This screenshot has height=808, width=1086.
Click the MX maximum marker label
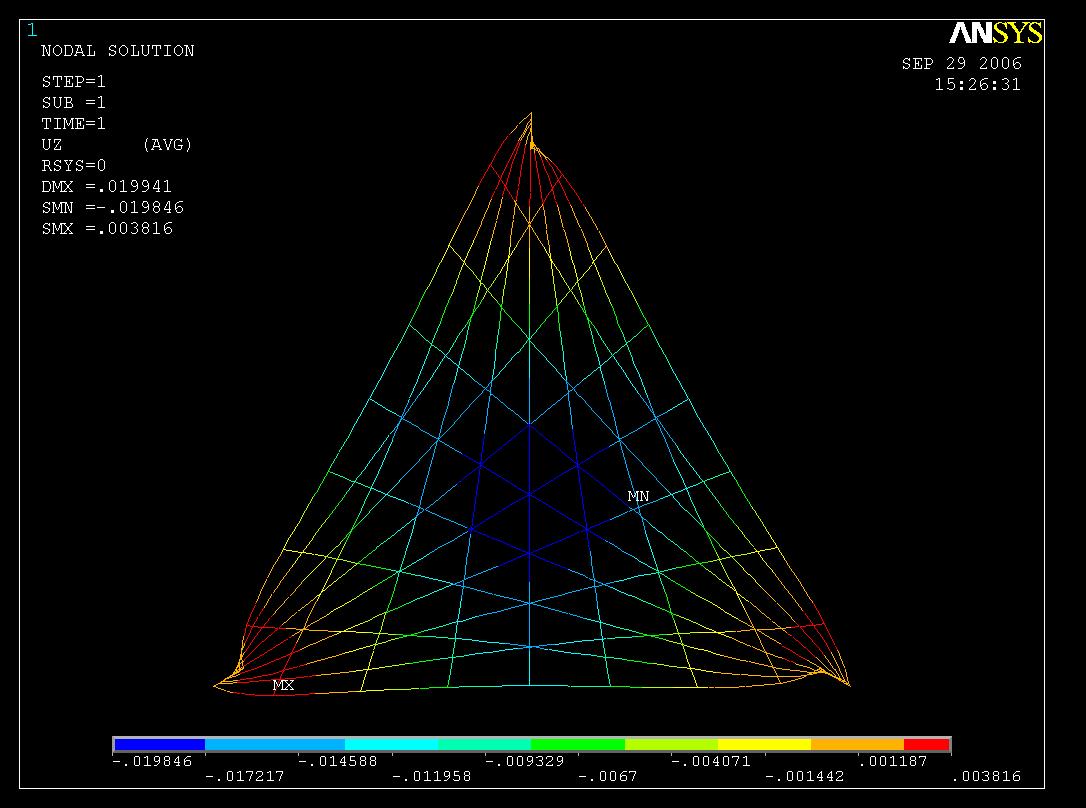click(283, 685)
